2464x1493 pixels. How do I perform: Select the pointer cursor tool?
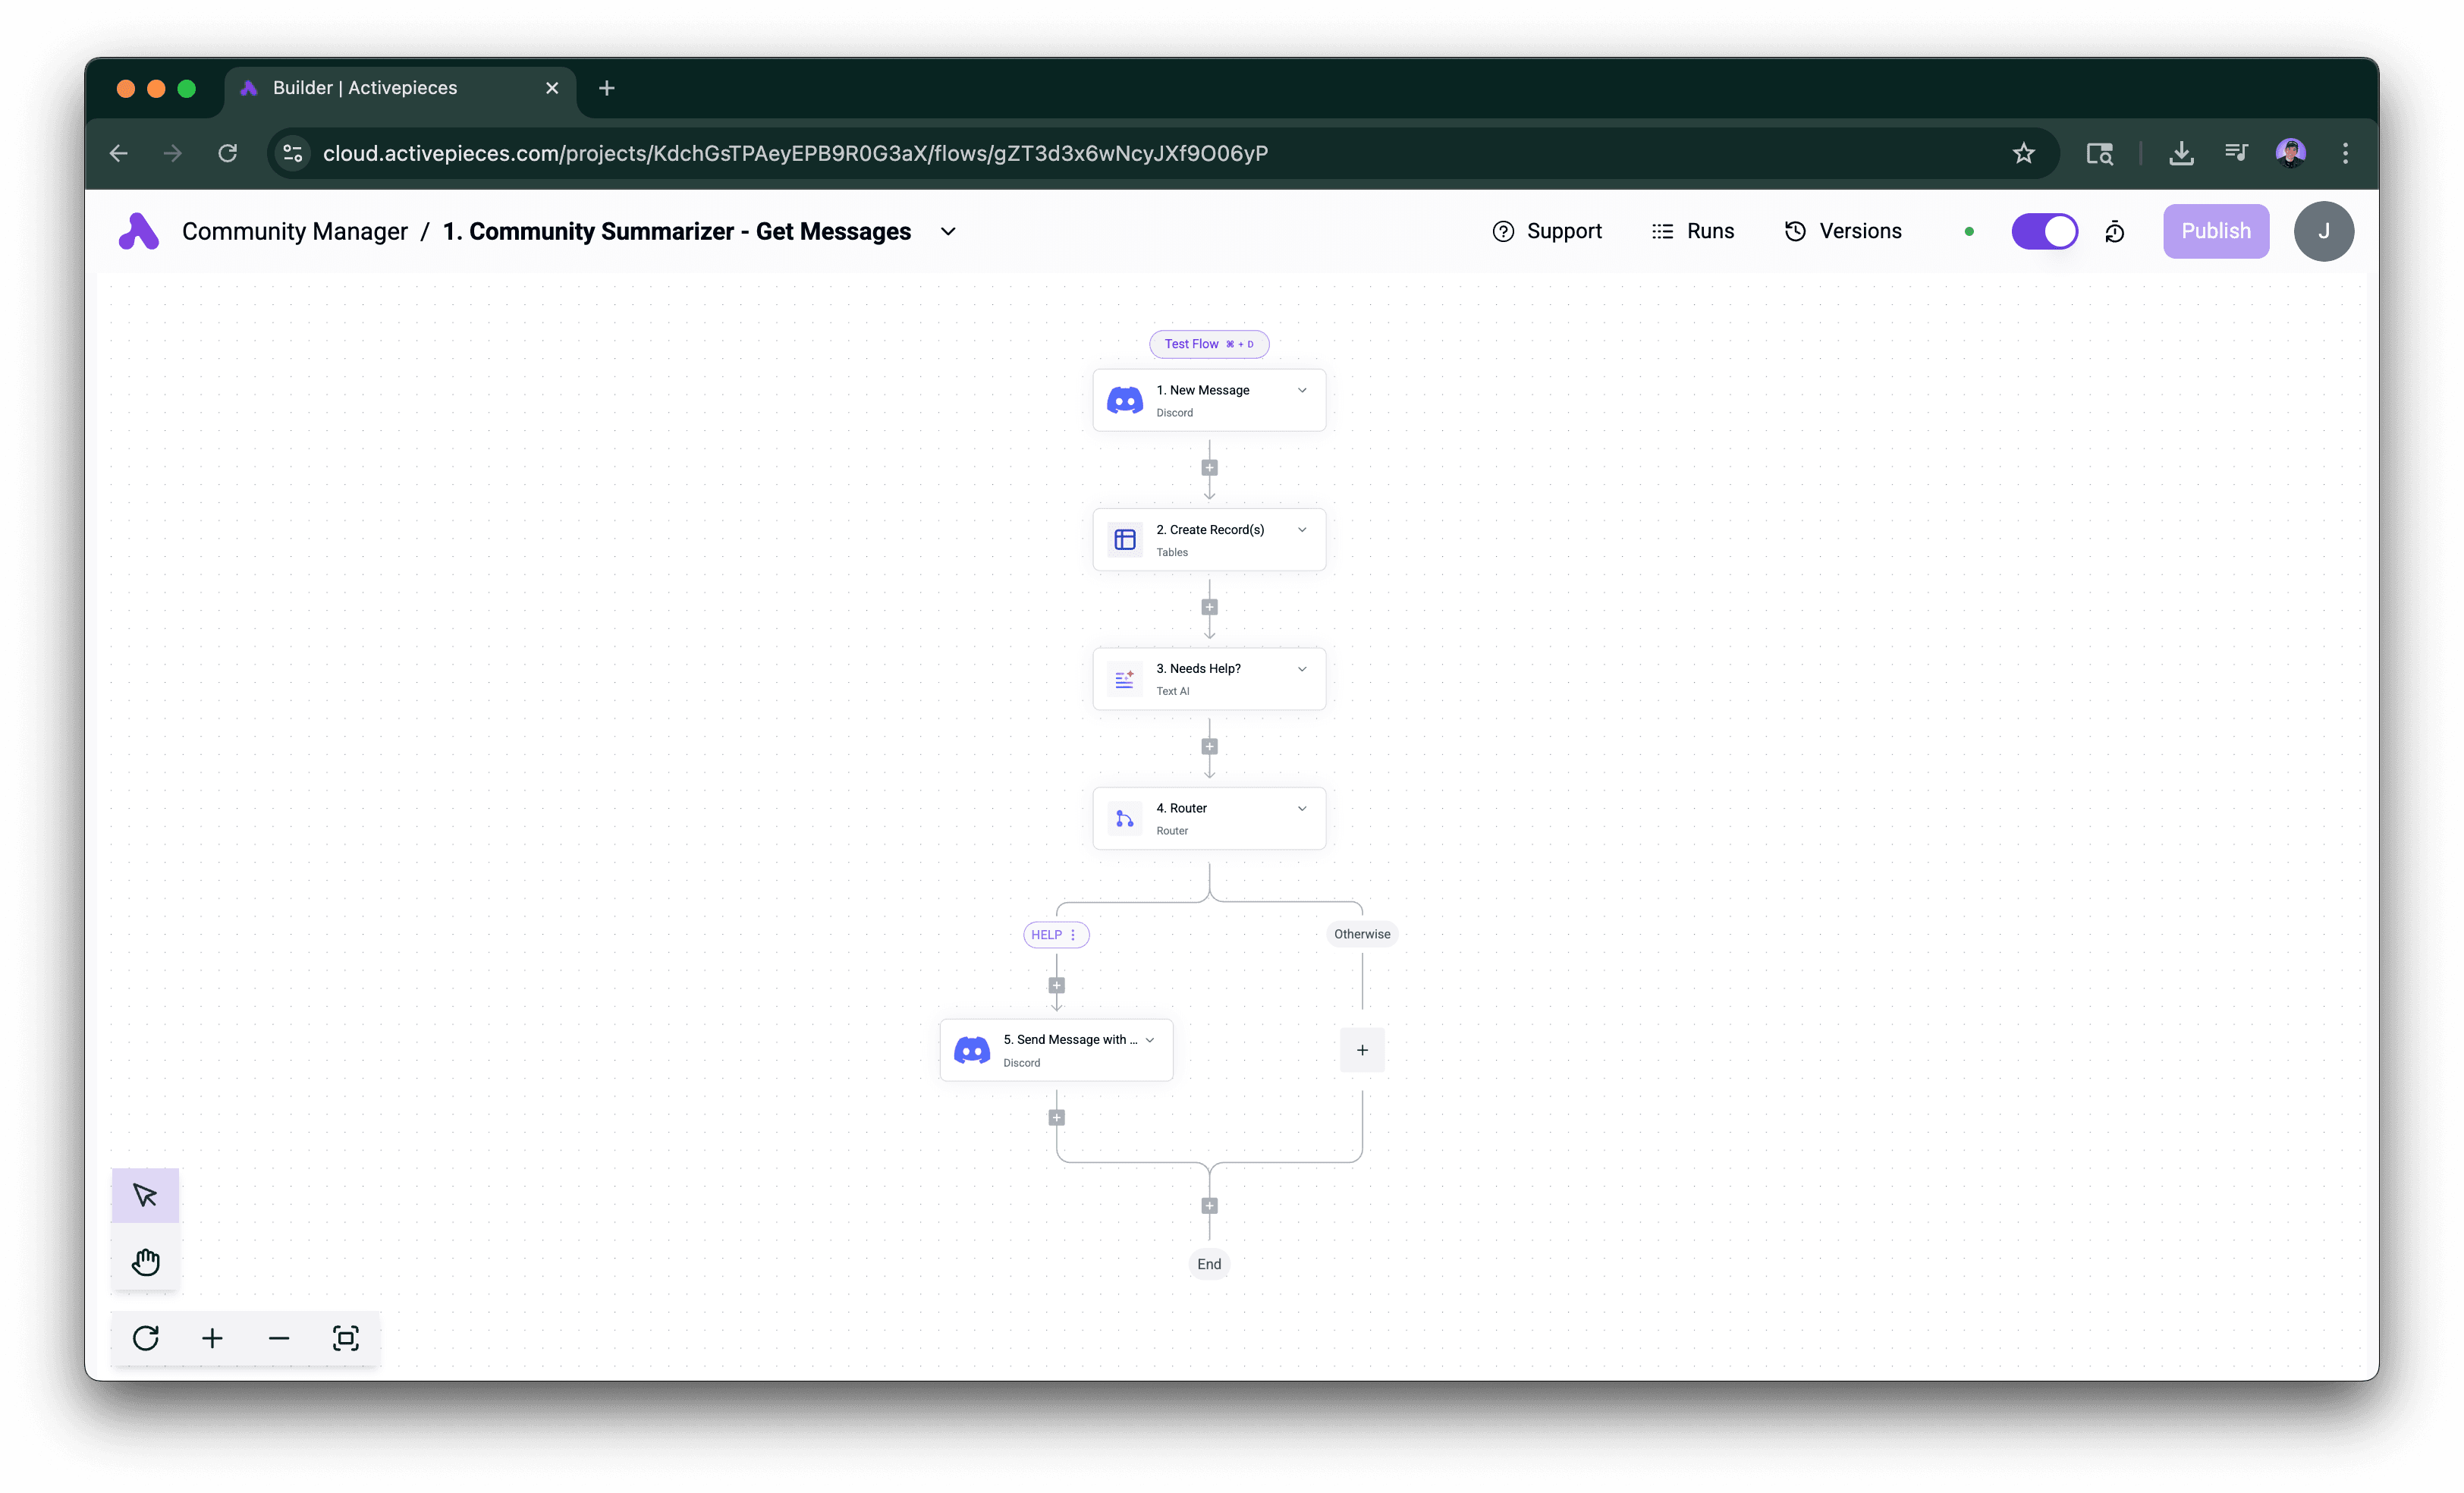tap(145, 1195)
